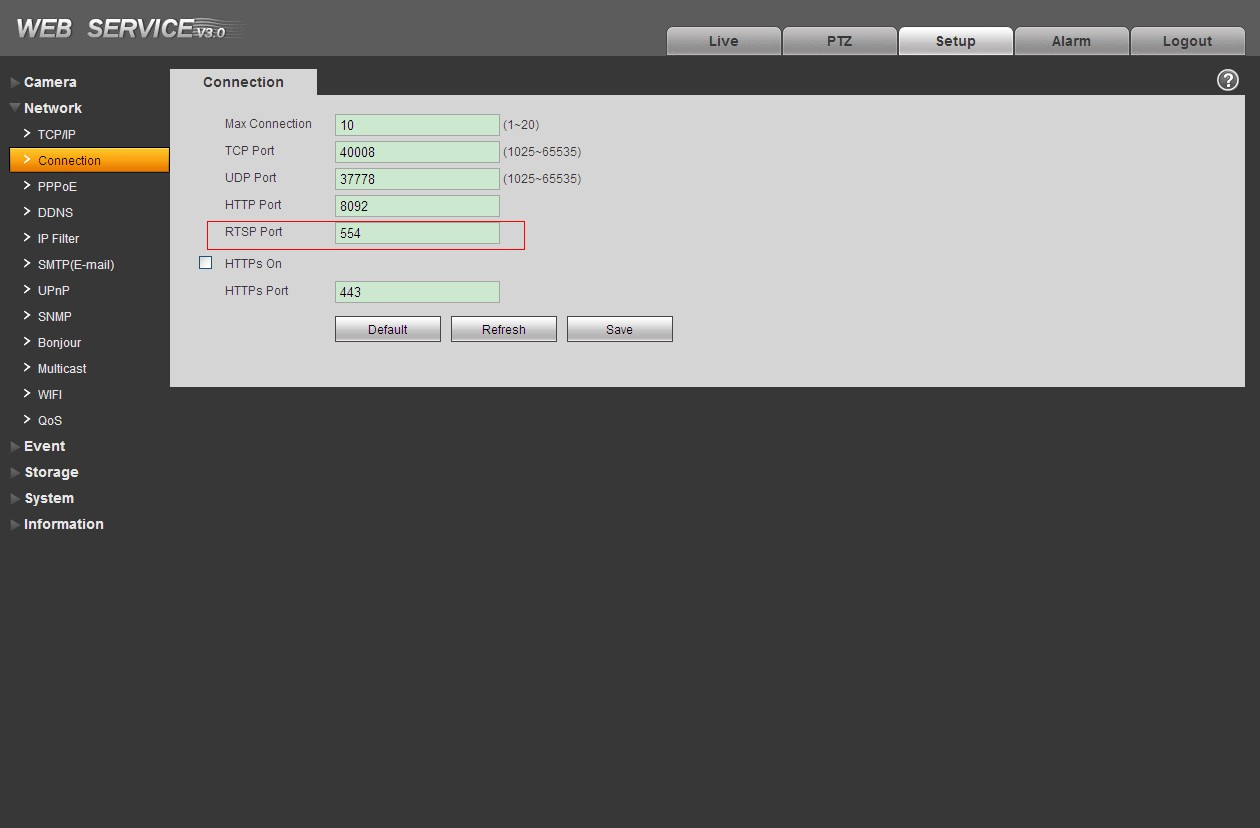The width and height of the screenshot is (1260, 828).
Task: Select the RTSP Port input field
Action: point(417,233)
